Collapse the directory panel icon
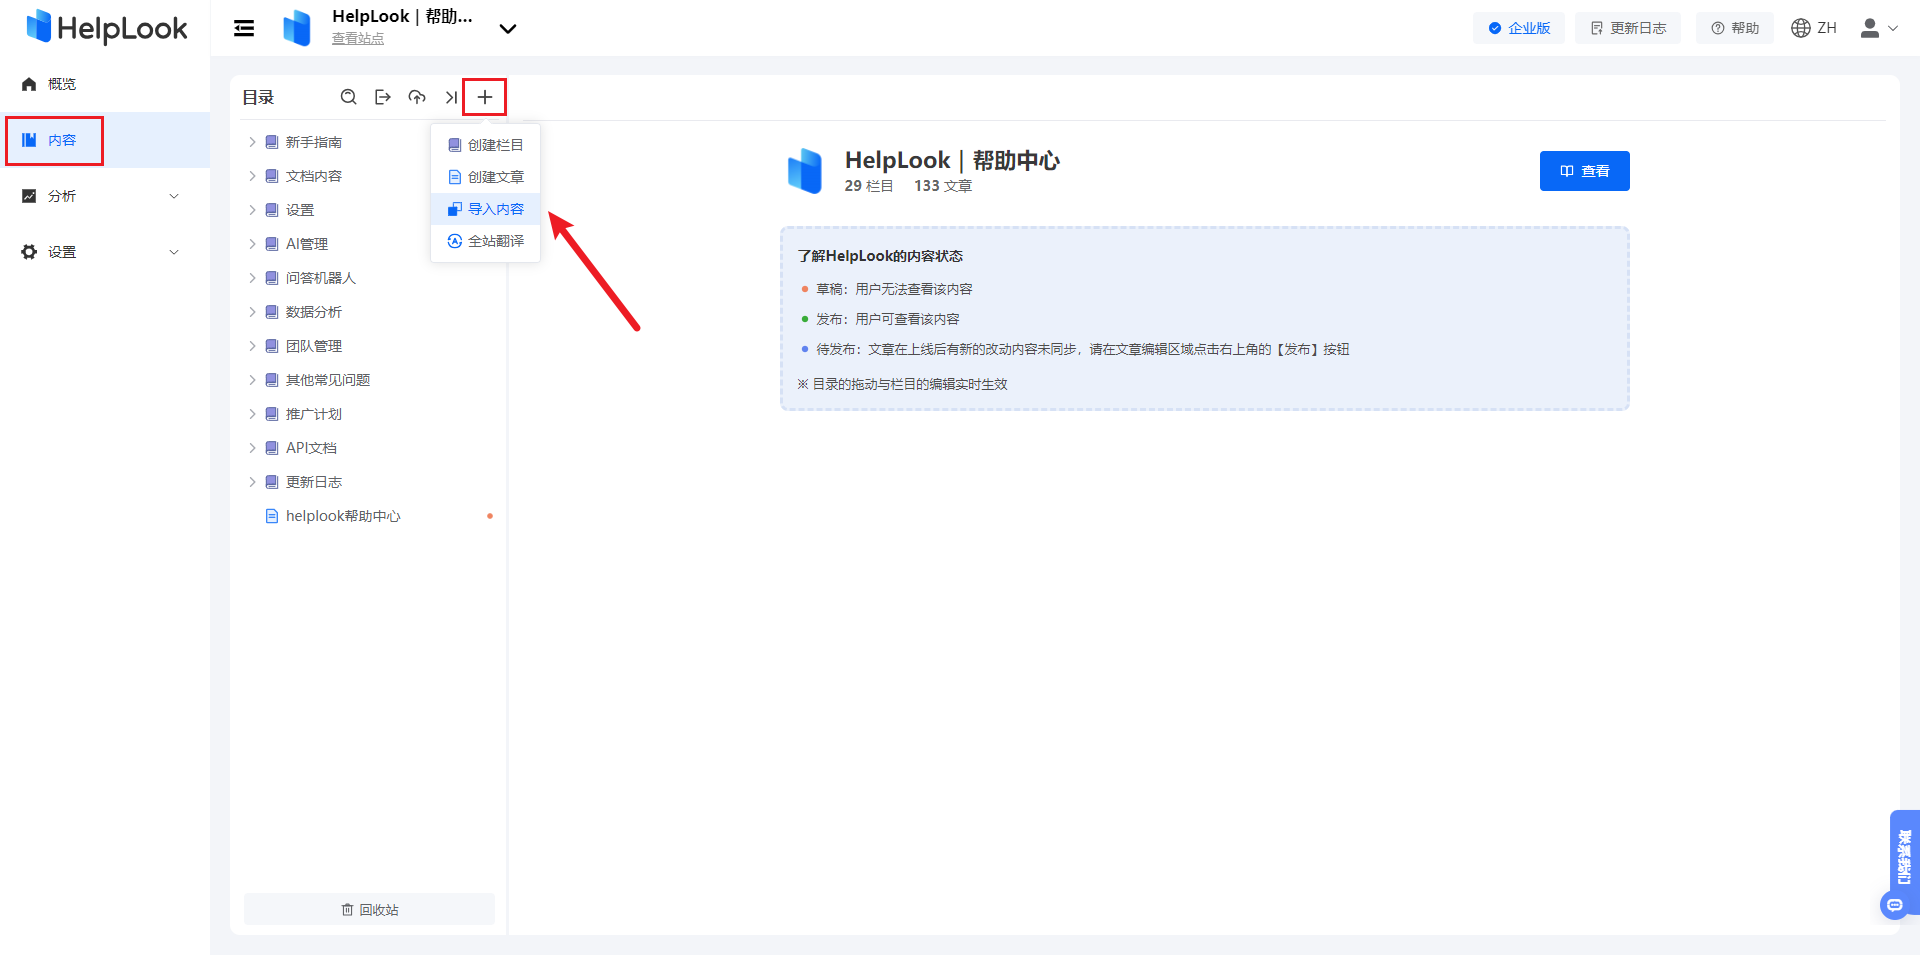 coord(451,97)
